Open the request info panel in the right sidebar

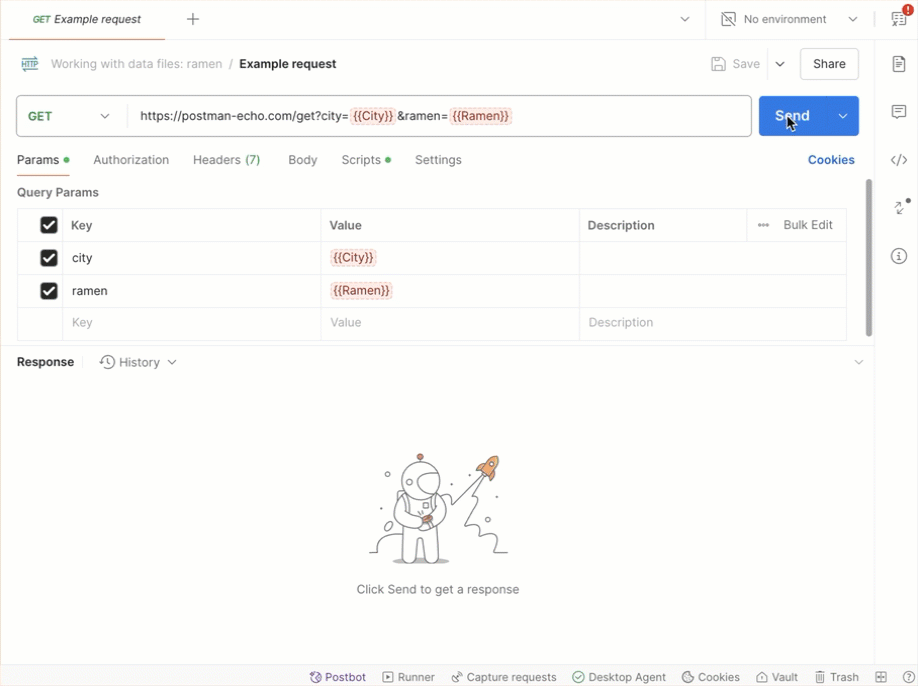click(x=898, y=256)
